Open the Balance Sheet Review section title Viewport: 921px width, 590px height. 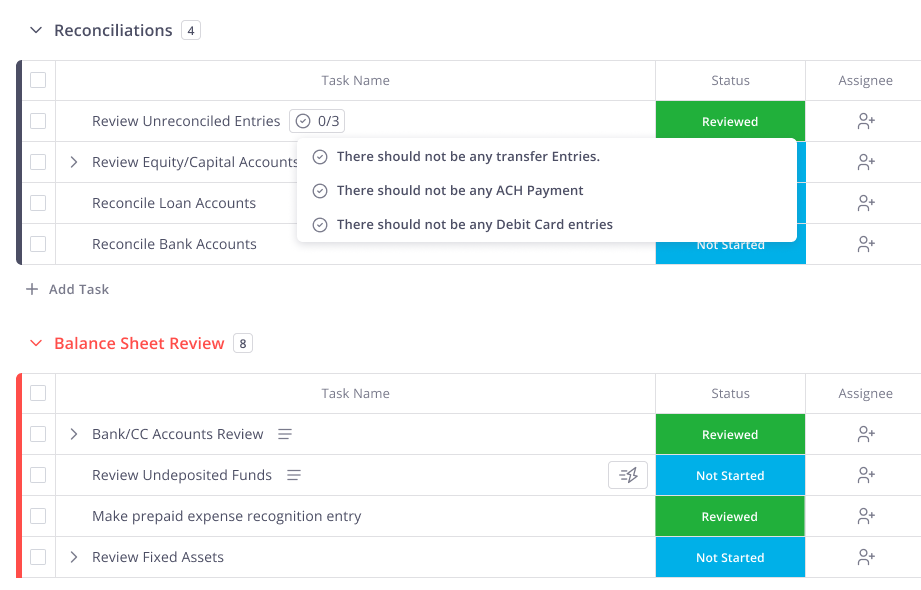click(139, 343)
